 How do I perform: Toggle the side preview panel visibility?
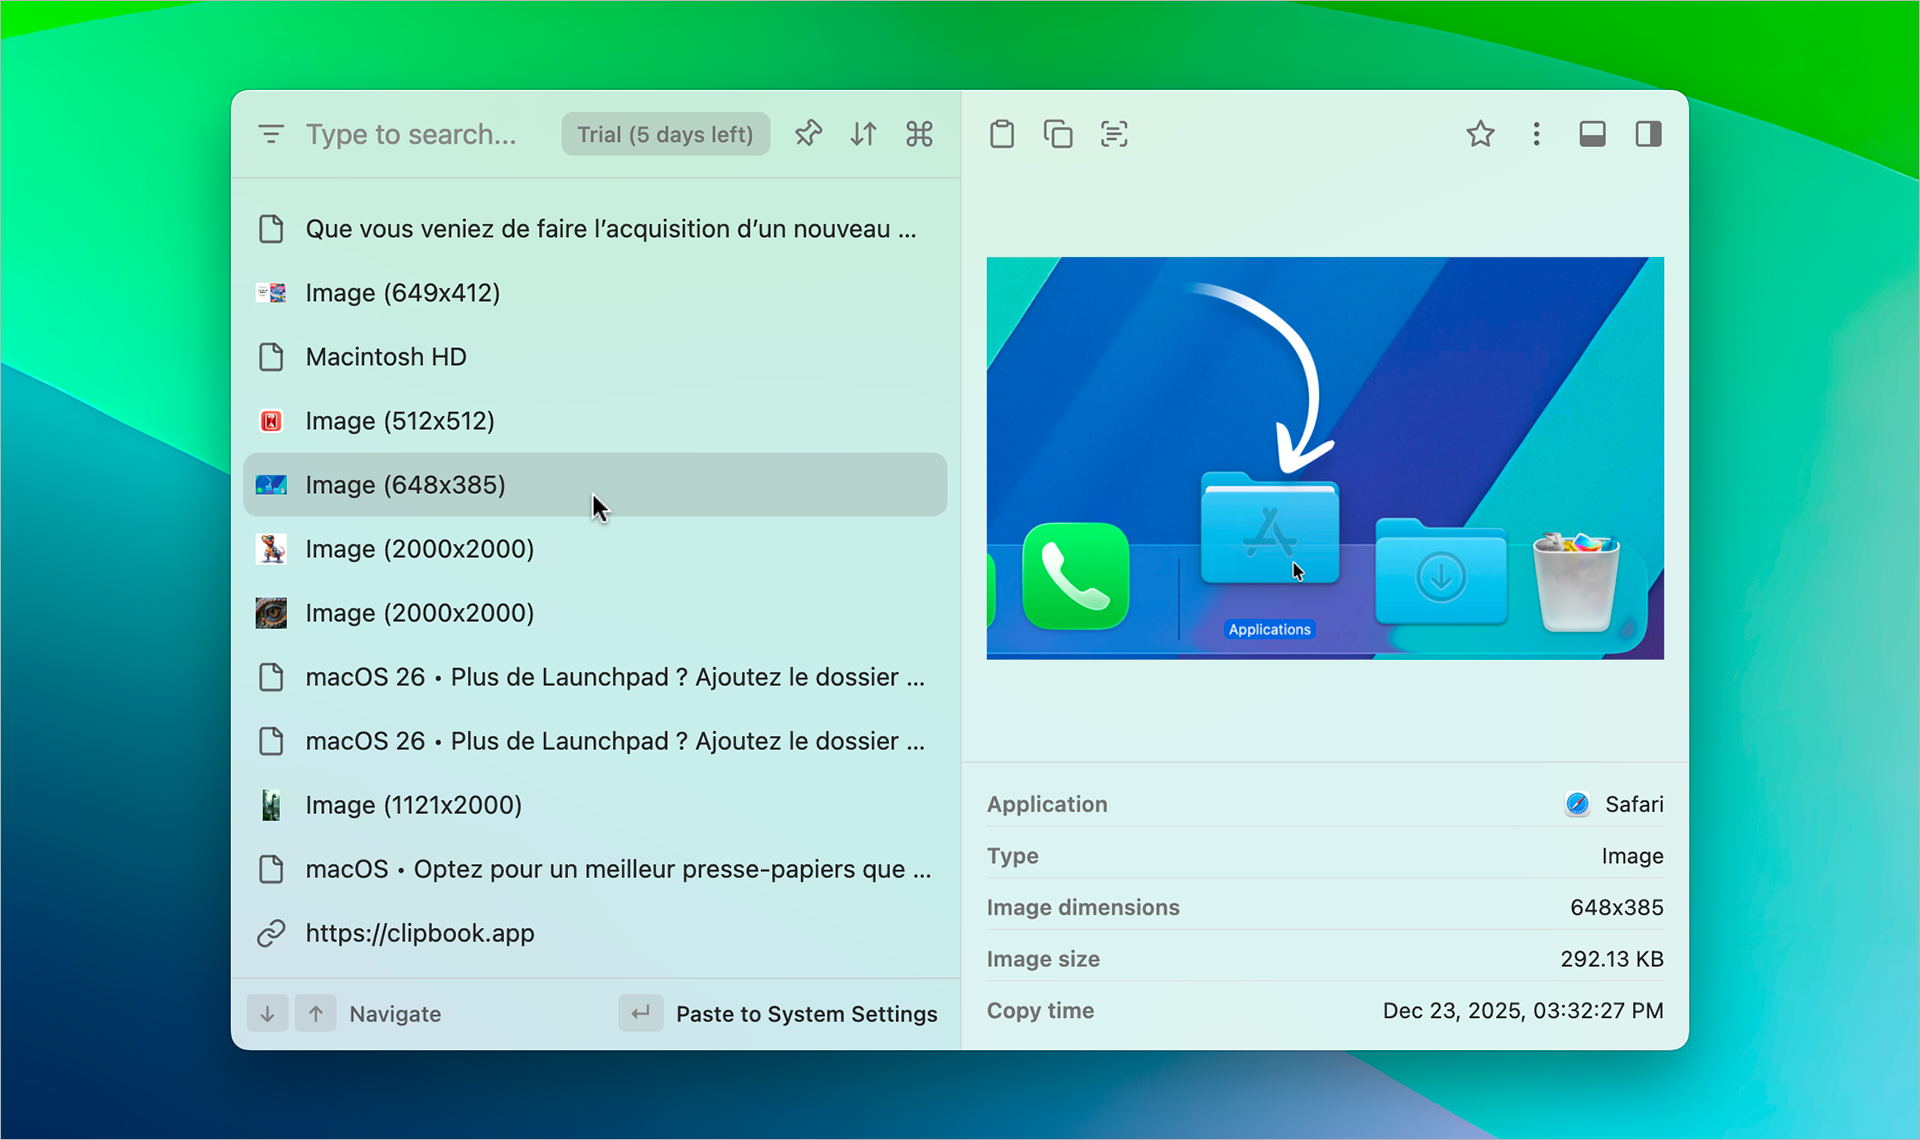(1648, 133)
